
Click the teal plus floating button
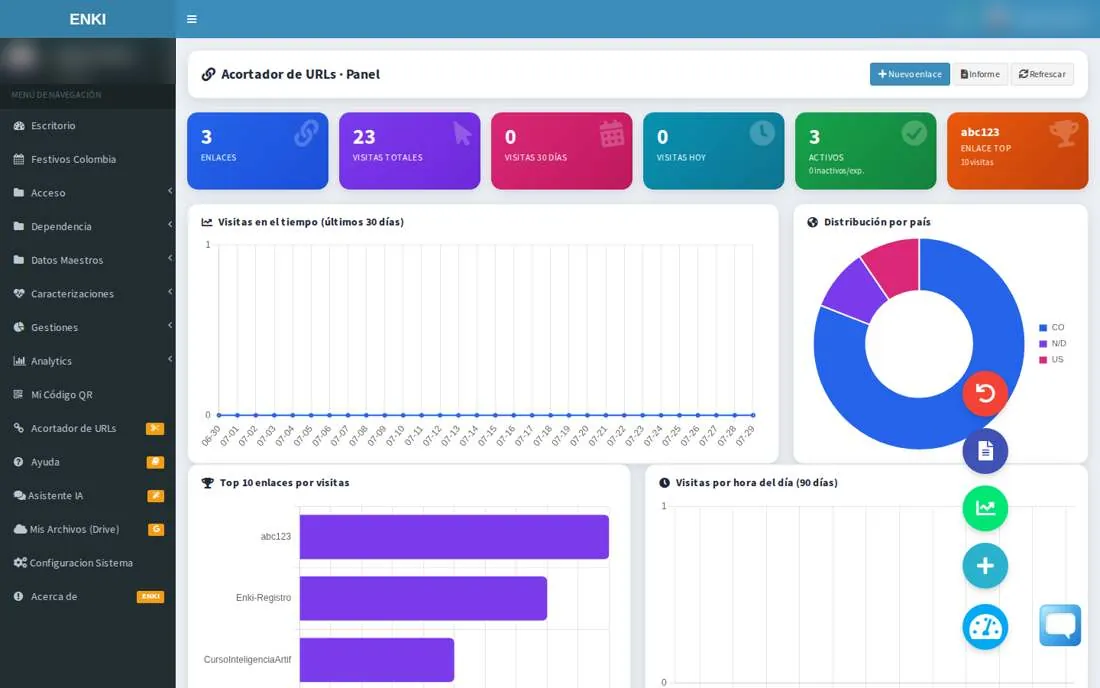(x=985, y=566)
